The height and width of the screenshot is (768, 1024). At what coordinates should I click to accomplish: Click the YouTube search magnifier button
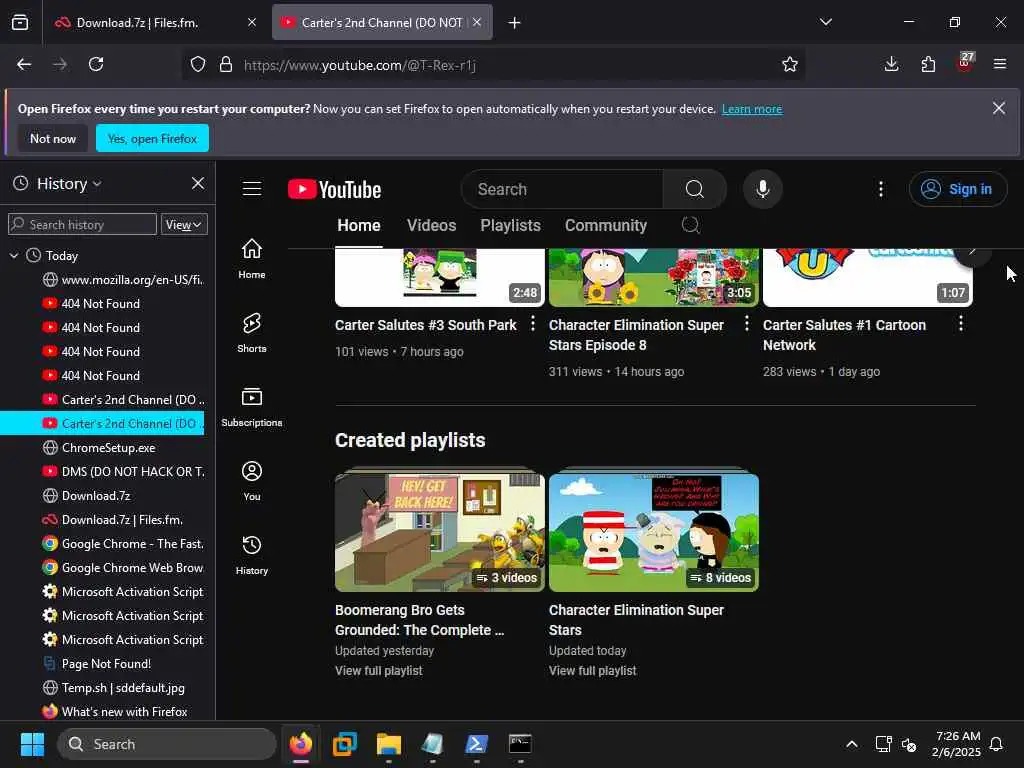tap(694, 189)
